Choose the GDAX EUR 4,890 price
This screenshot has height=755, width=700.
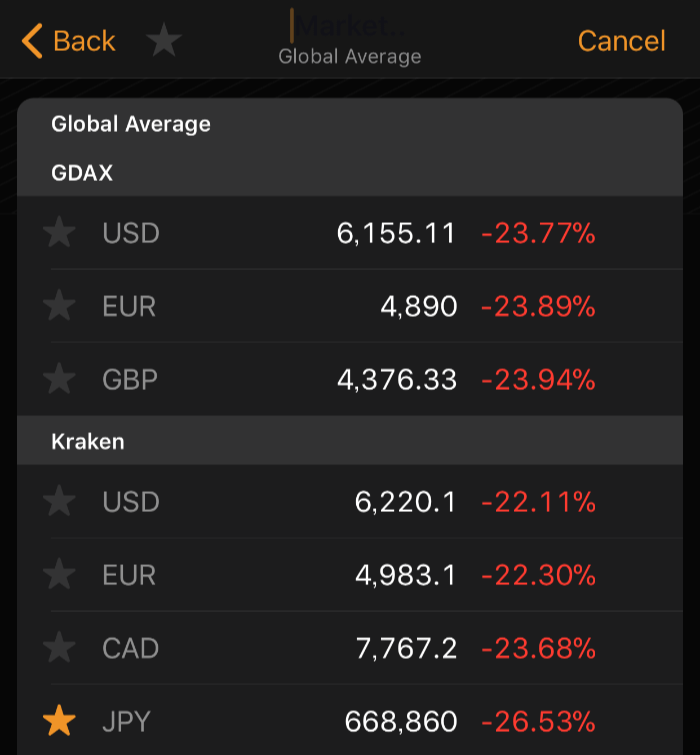418,306
